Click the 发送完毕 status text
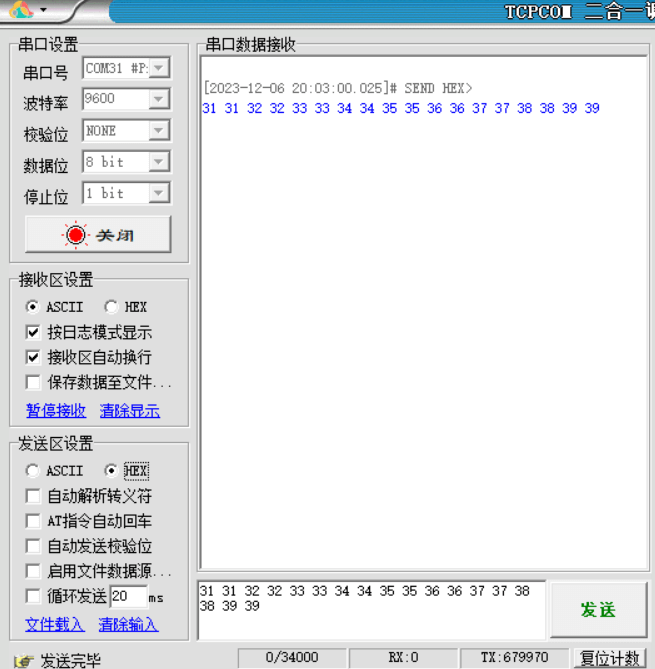 pyautogui.click(x=70, y=661)
